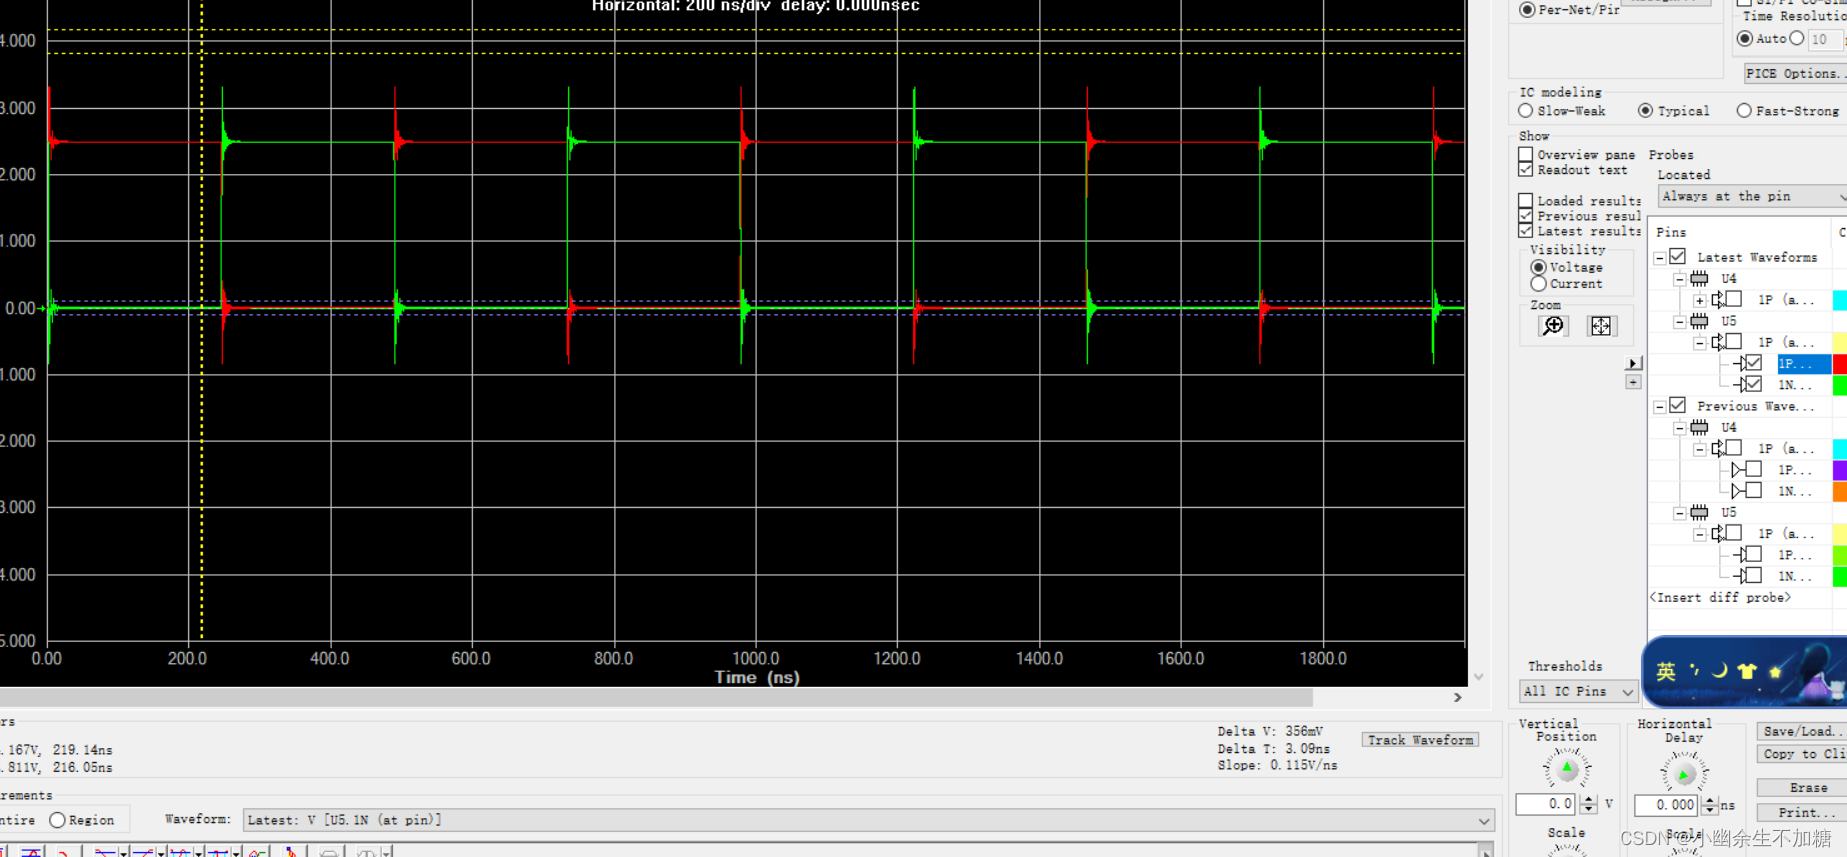Click the shirt skin icon on the IME bar
This screenshot has height=857, width=1847.
[1747, 671]
